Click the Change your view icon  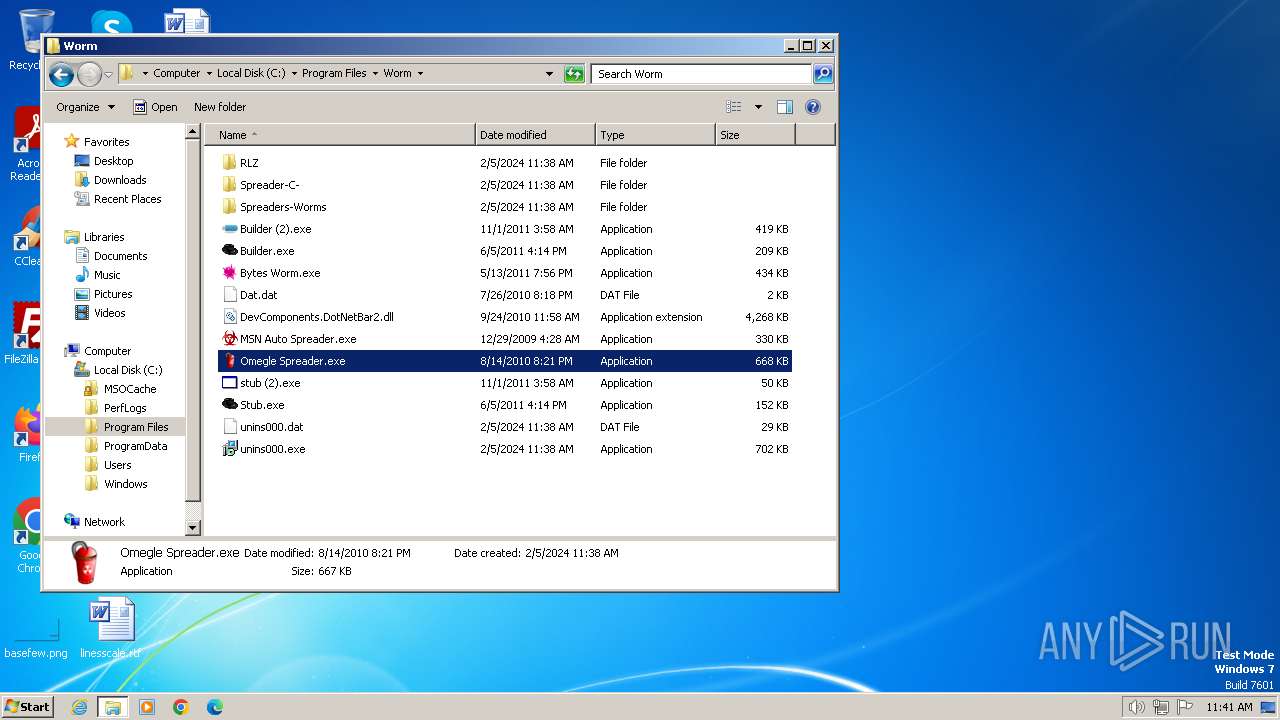coord(734,107)
